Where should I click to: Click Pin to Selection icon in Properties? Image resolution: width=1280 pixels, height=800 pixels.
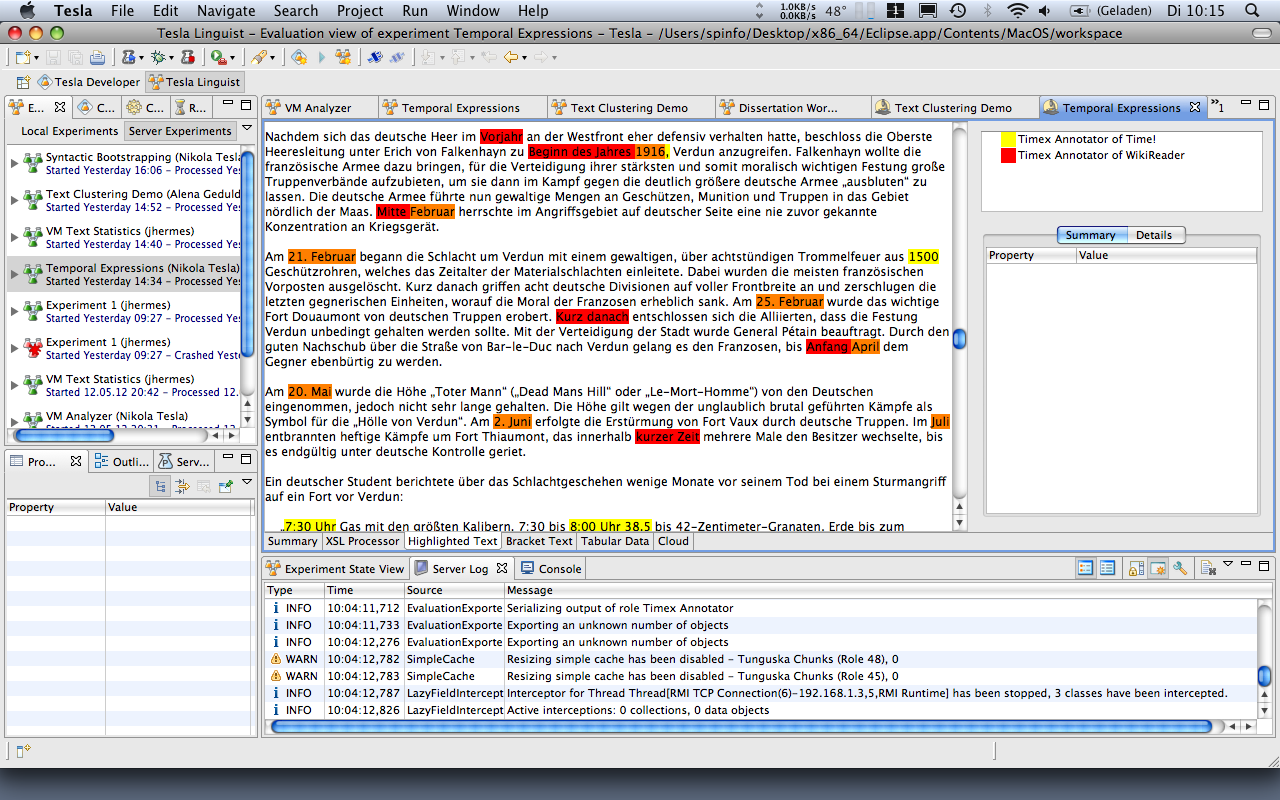[x=226, y=486]
